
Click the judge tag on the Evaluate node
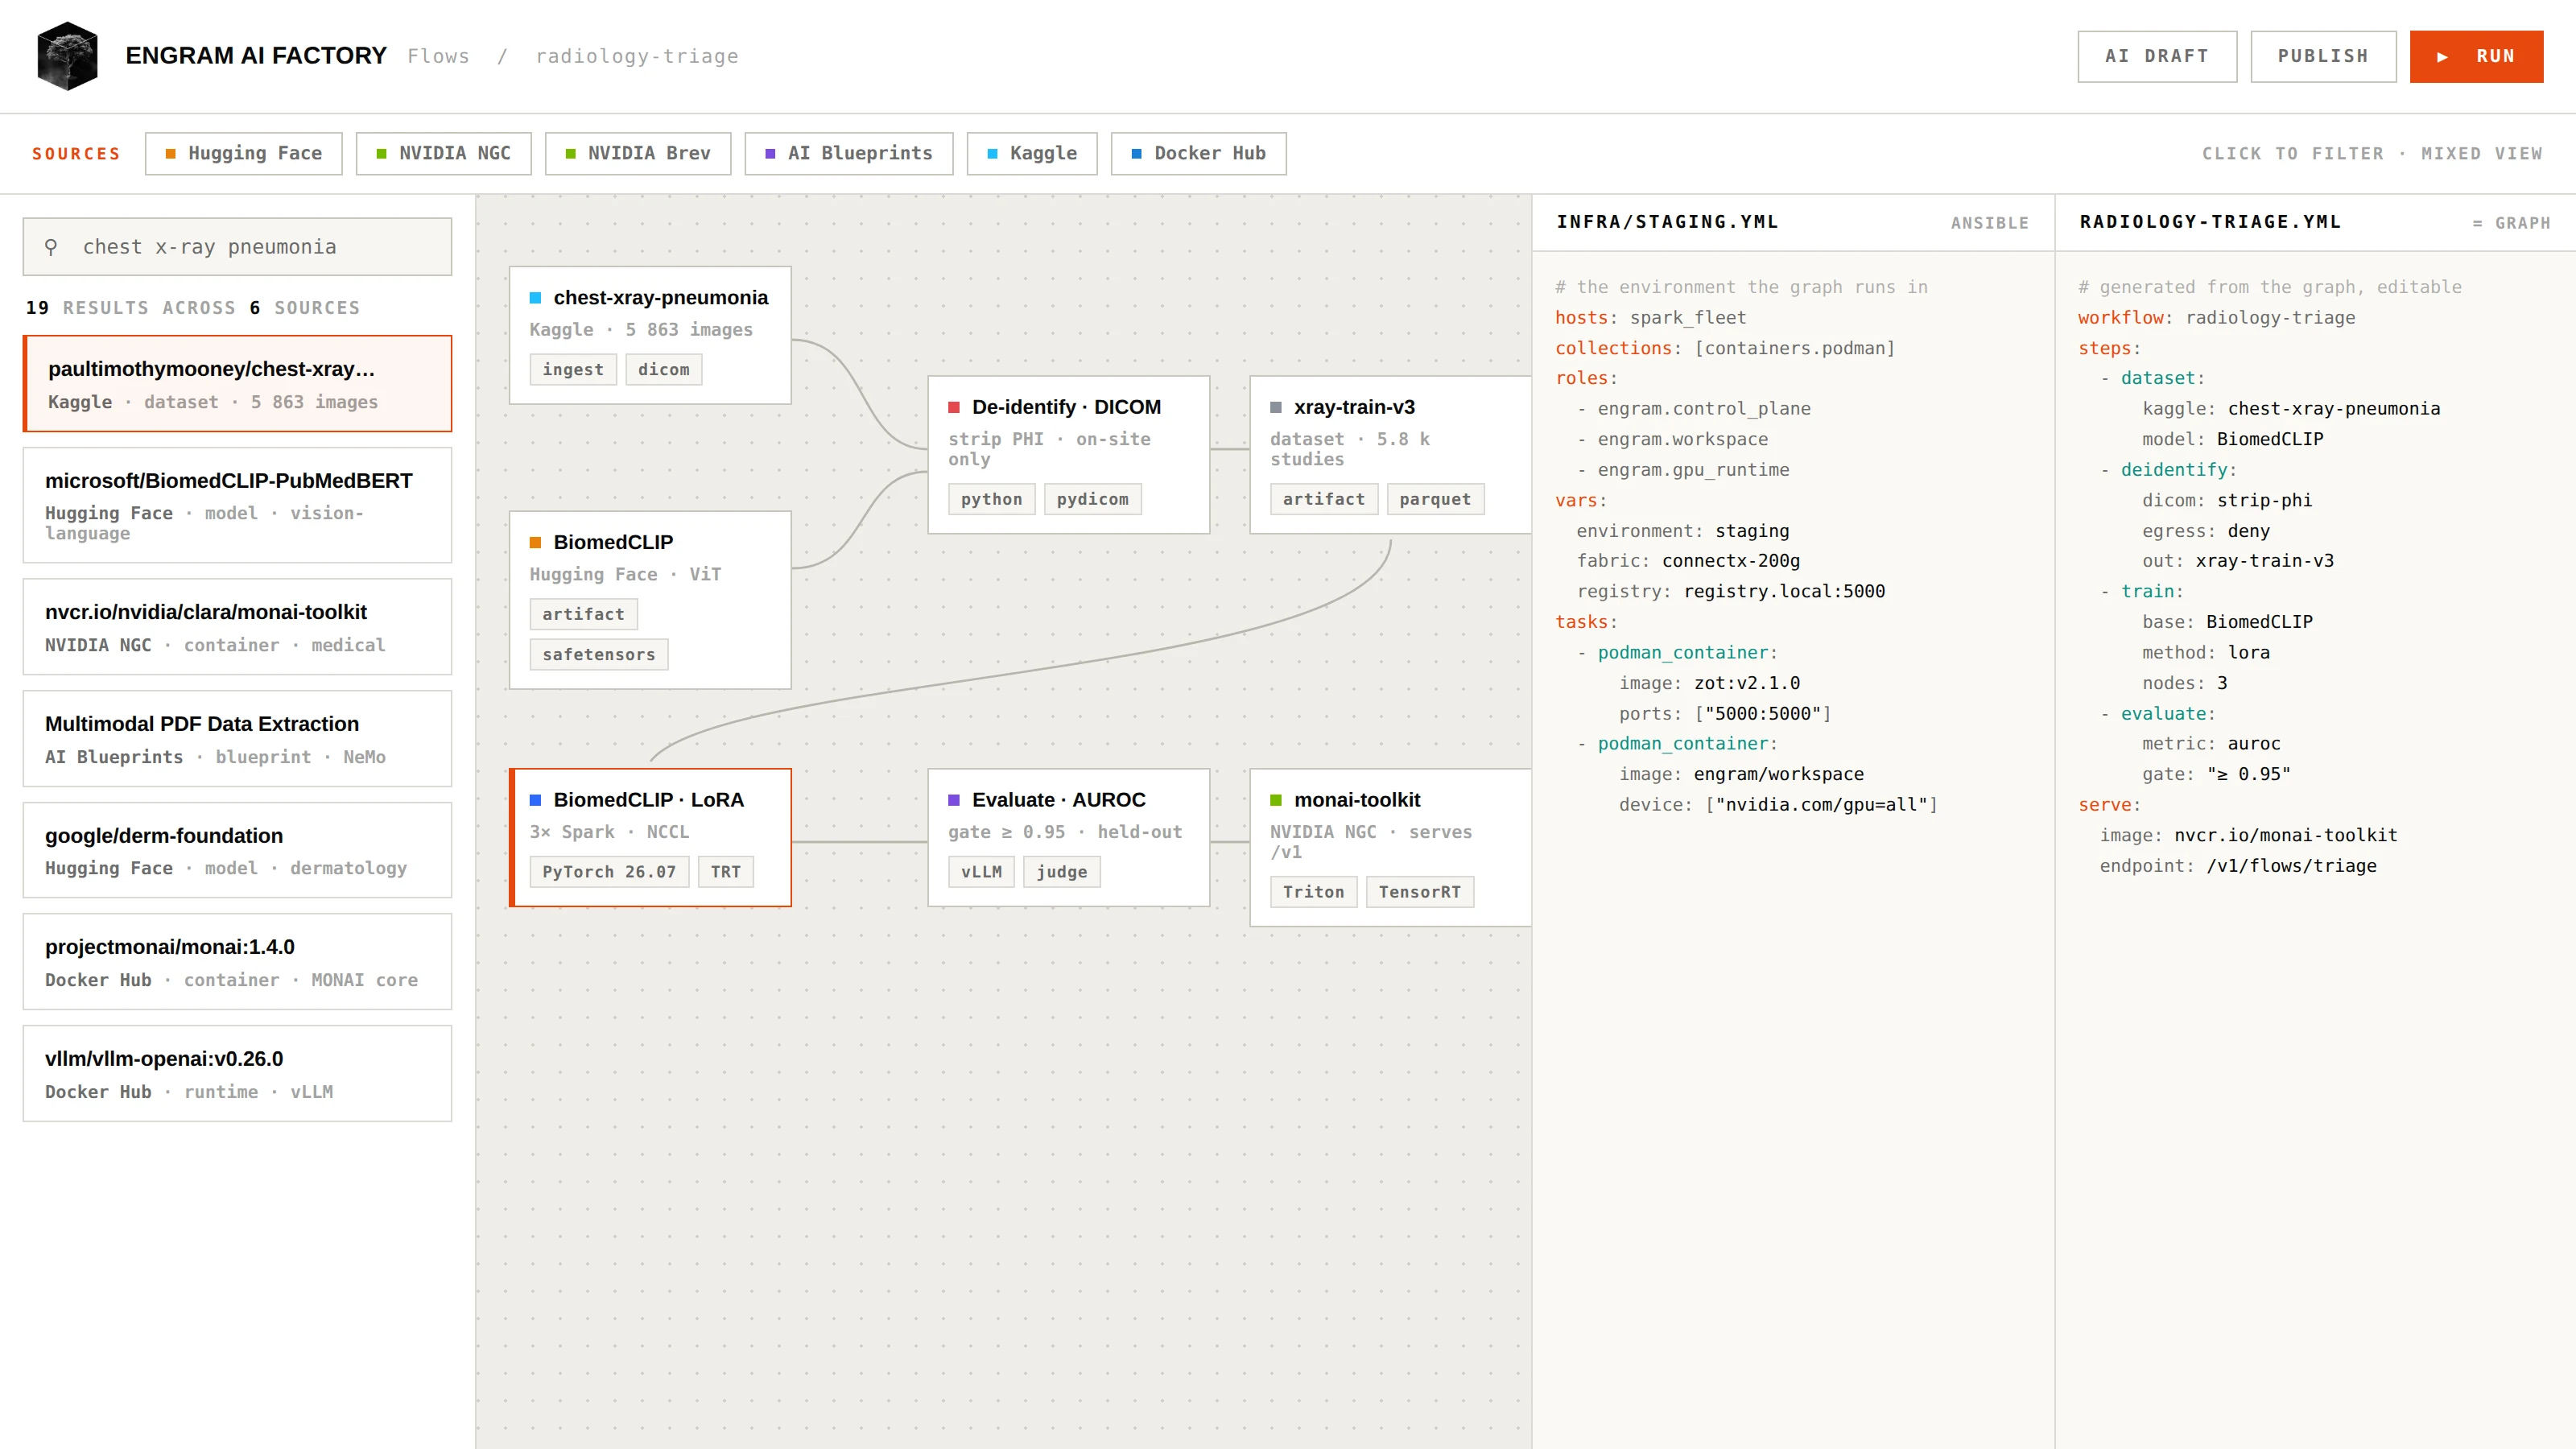[x=1062, y=872]
